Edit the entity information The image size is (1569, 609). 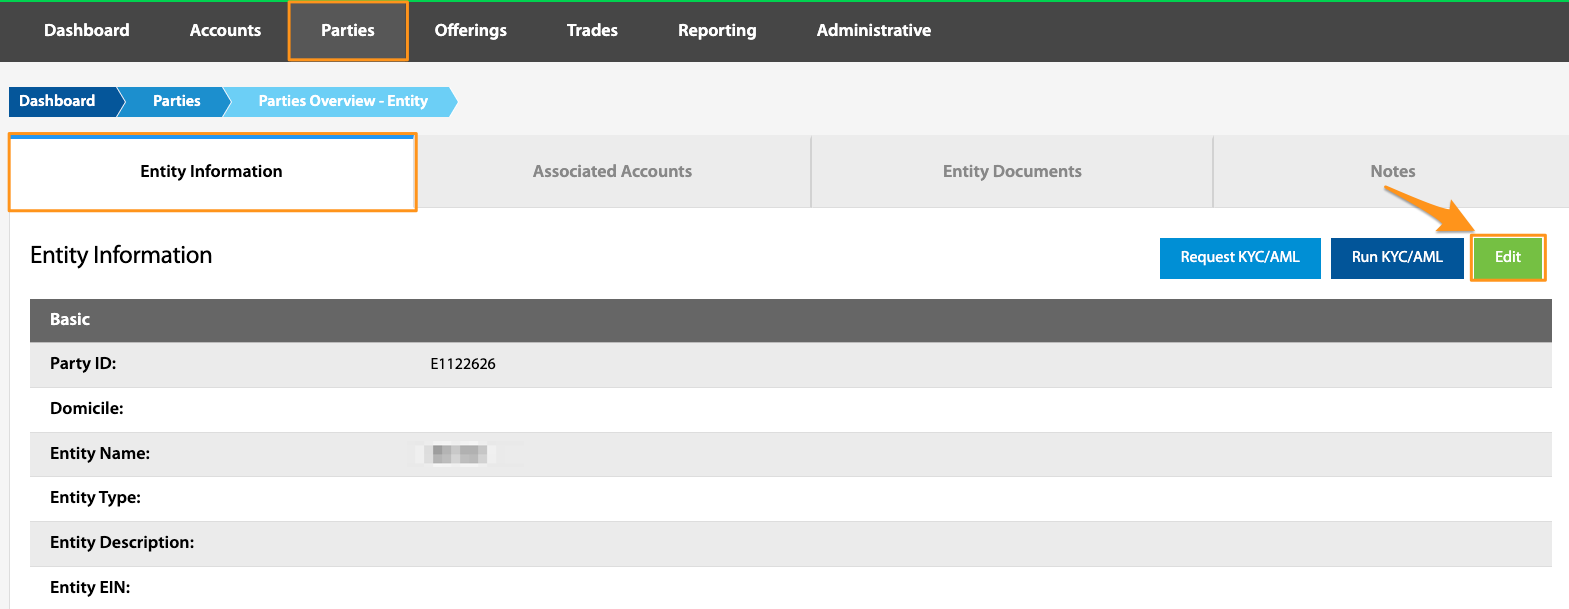(x=1508, y=258)
